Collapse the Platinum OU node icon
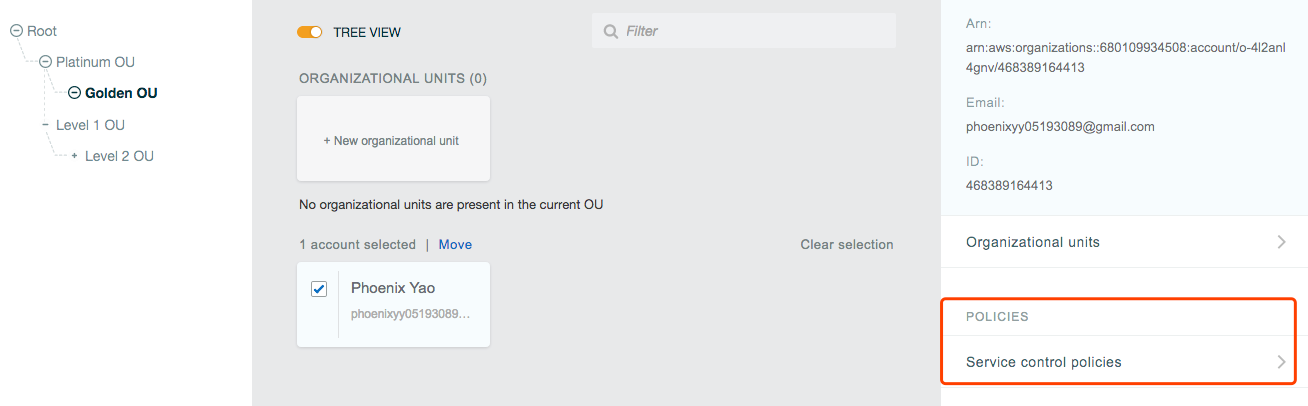The width and height of the screenshot is (1308, 406). coord(45,62)
